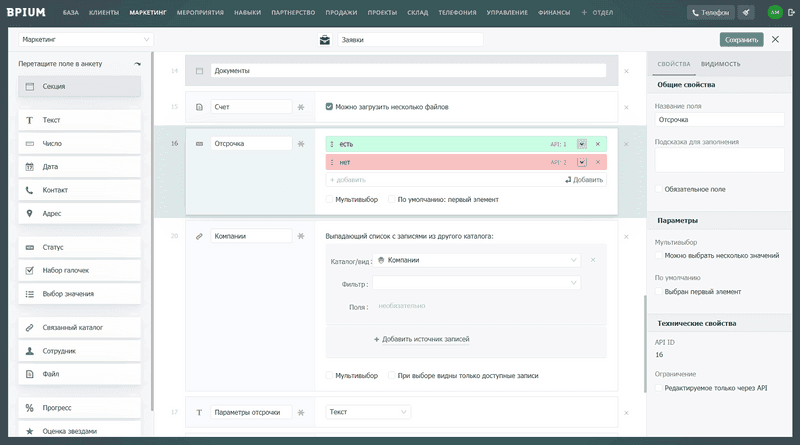This screenshot has width=800, height=445.
Task: Open the Текст type dropdown
Action: tap(368, 412)
